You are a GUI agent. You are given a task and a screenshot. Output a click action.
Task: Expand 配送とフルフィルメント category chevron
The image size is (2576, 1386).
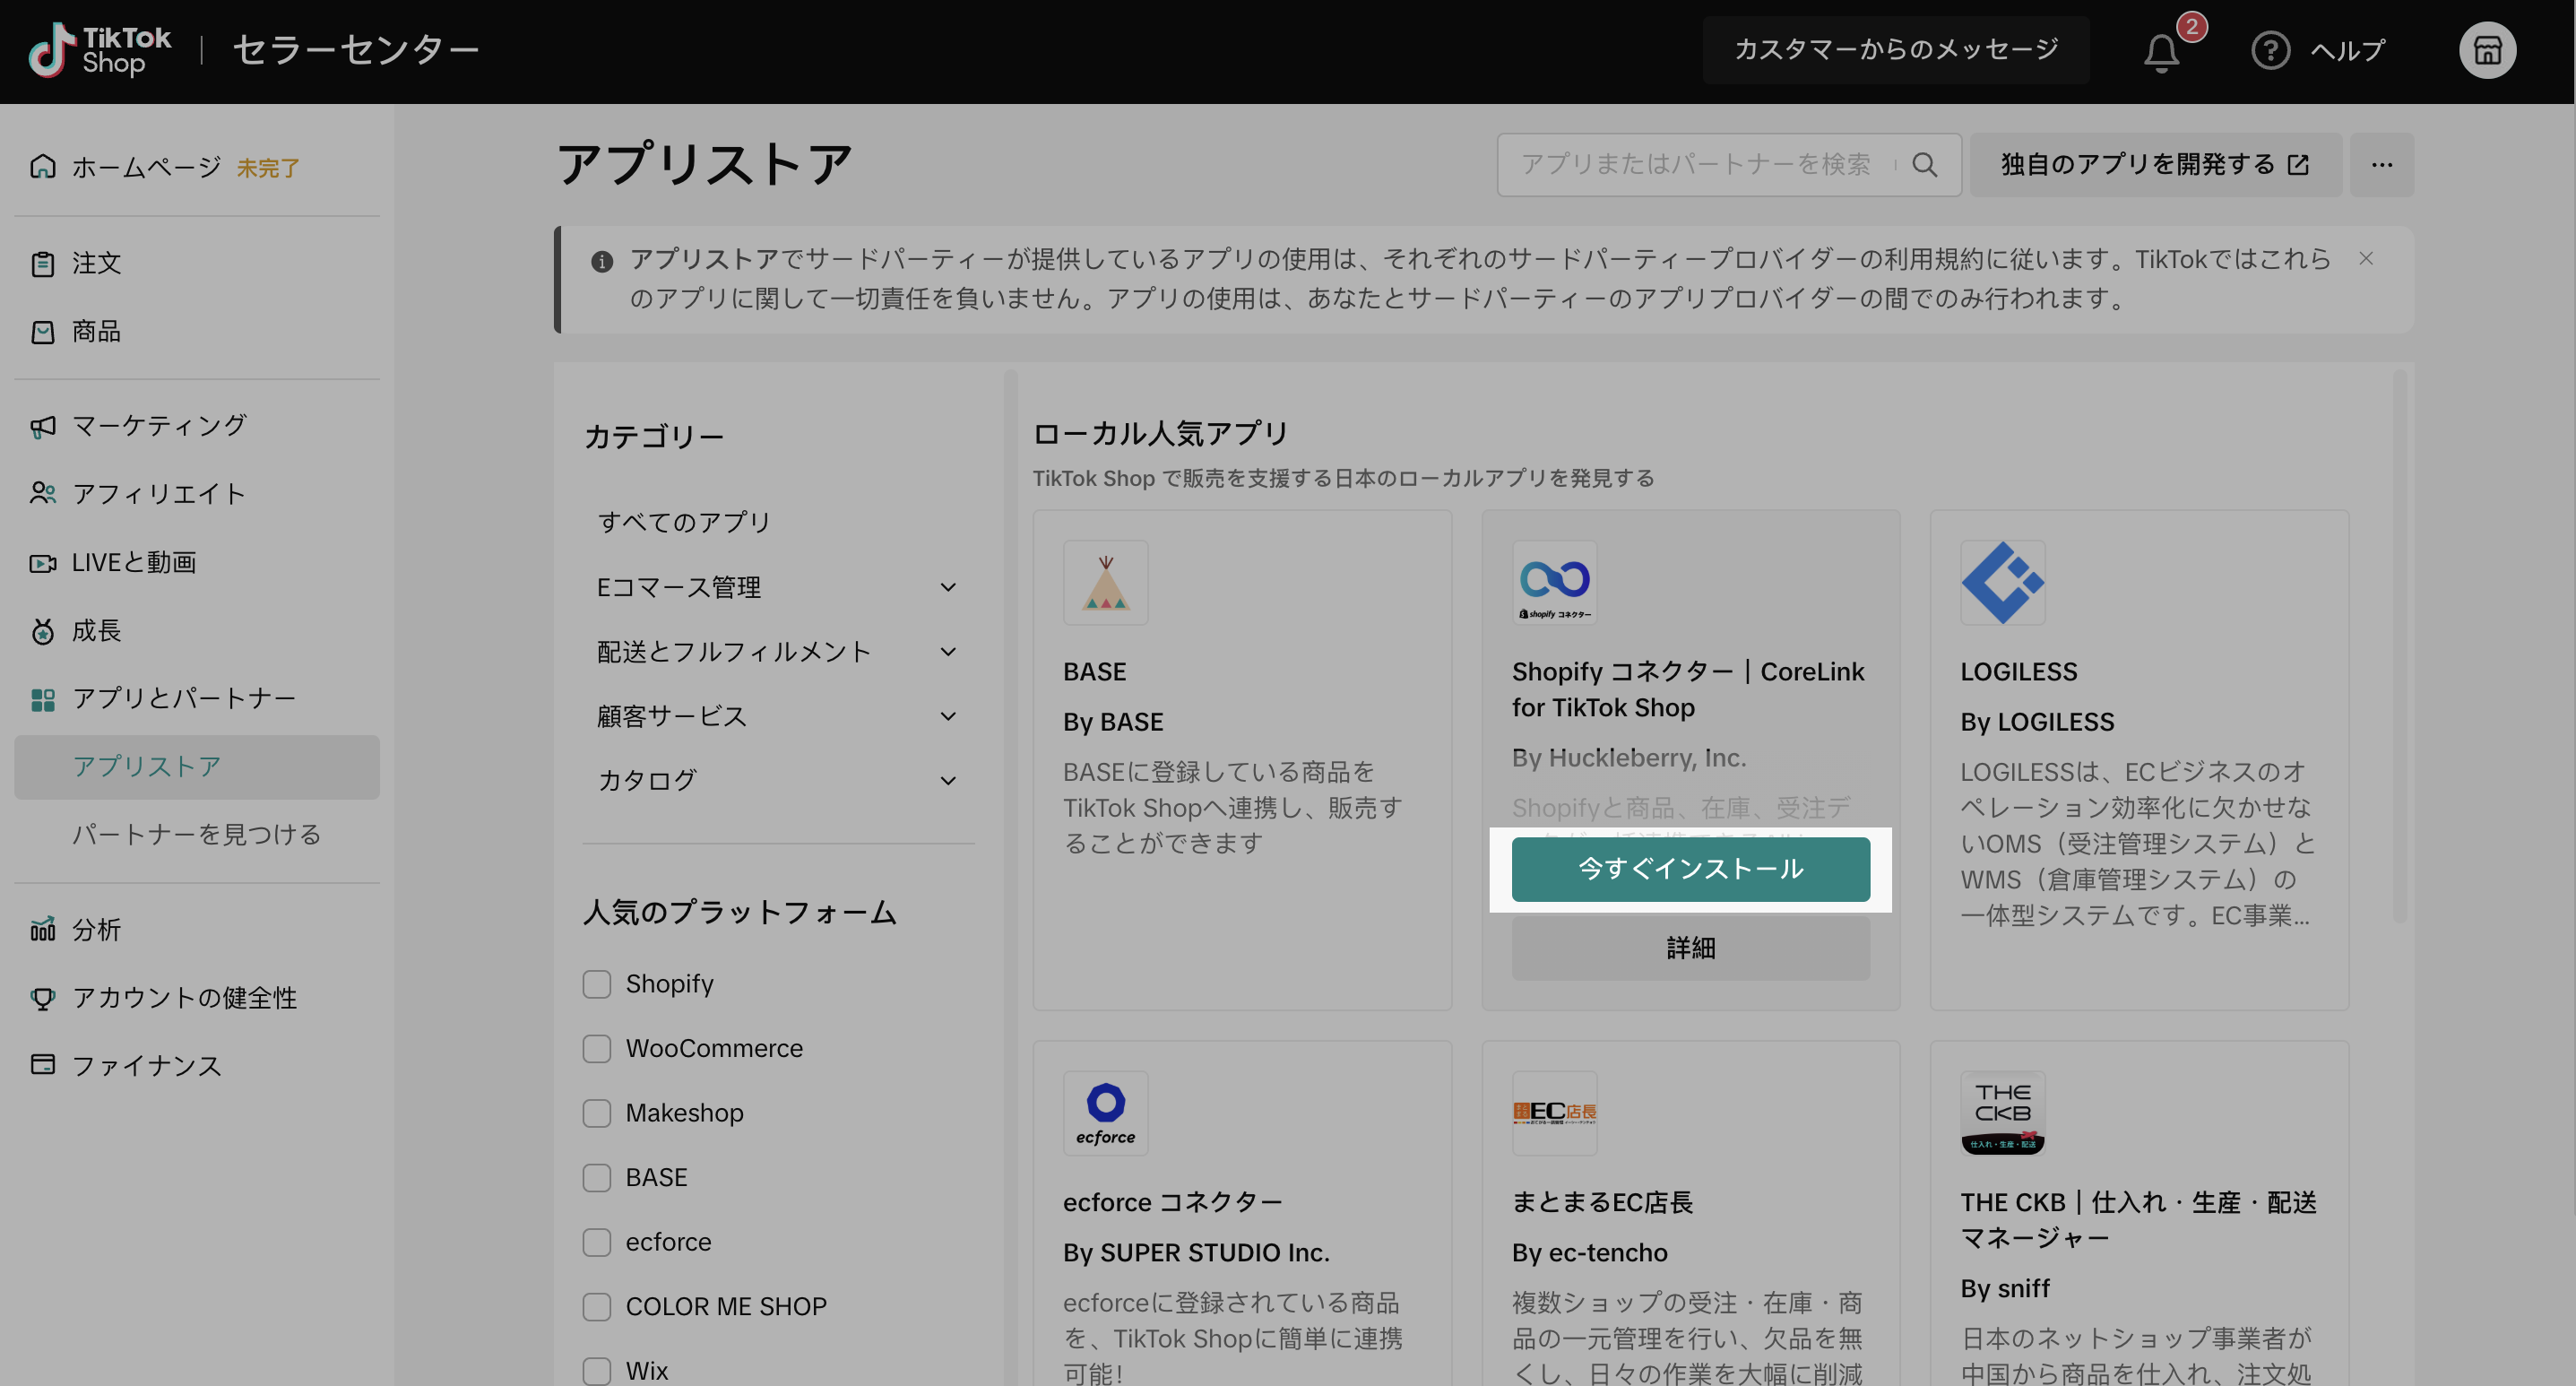[x=948, y=652]
